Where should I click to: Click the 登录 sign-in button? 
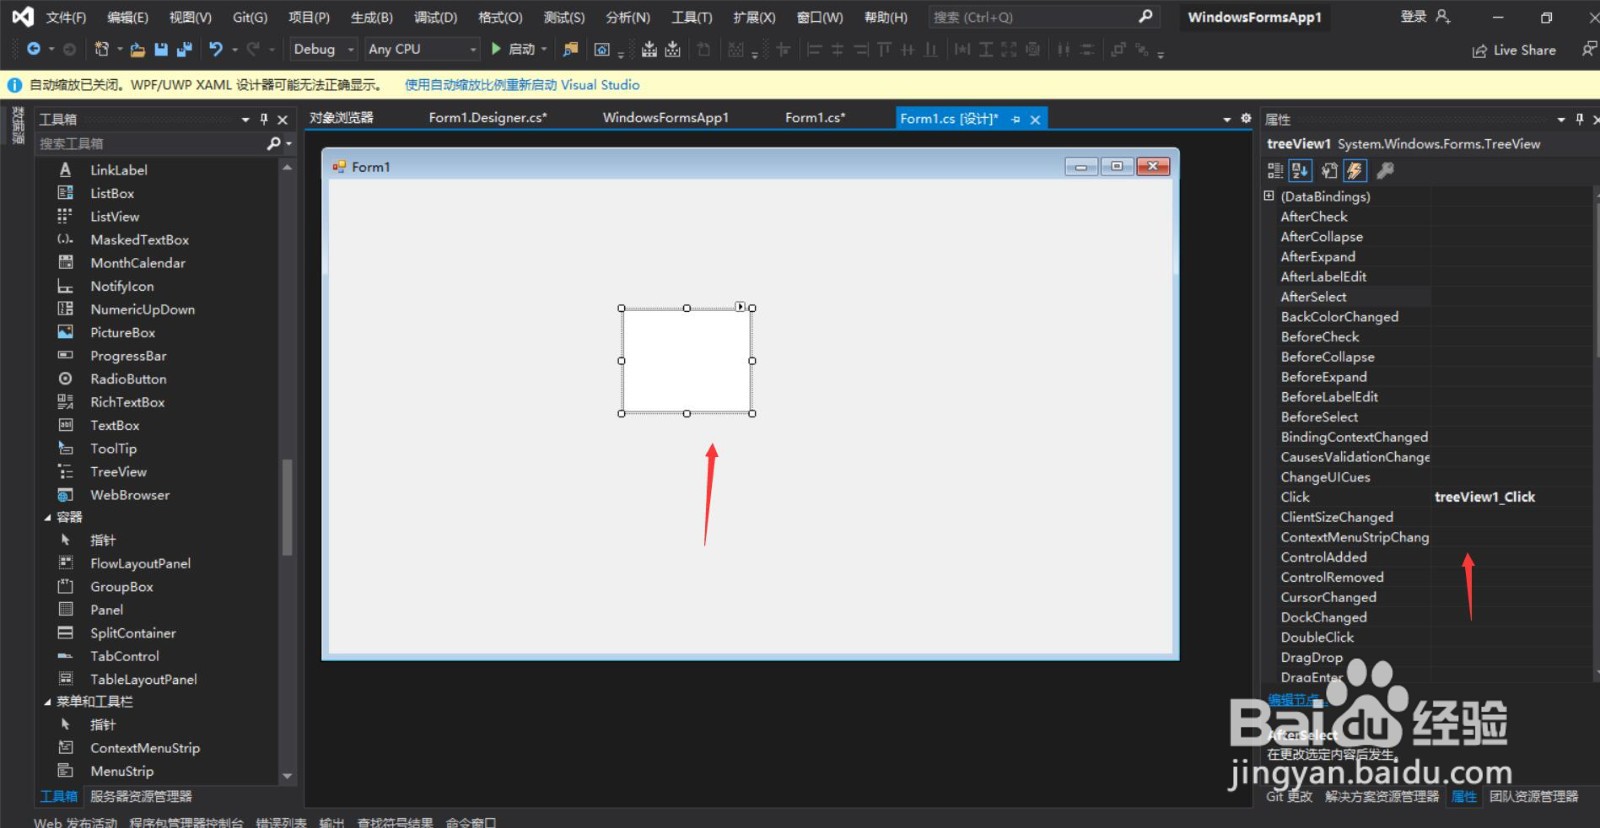[x=1425, y=17]
